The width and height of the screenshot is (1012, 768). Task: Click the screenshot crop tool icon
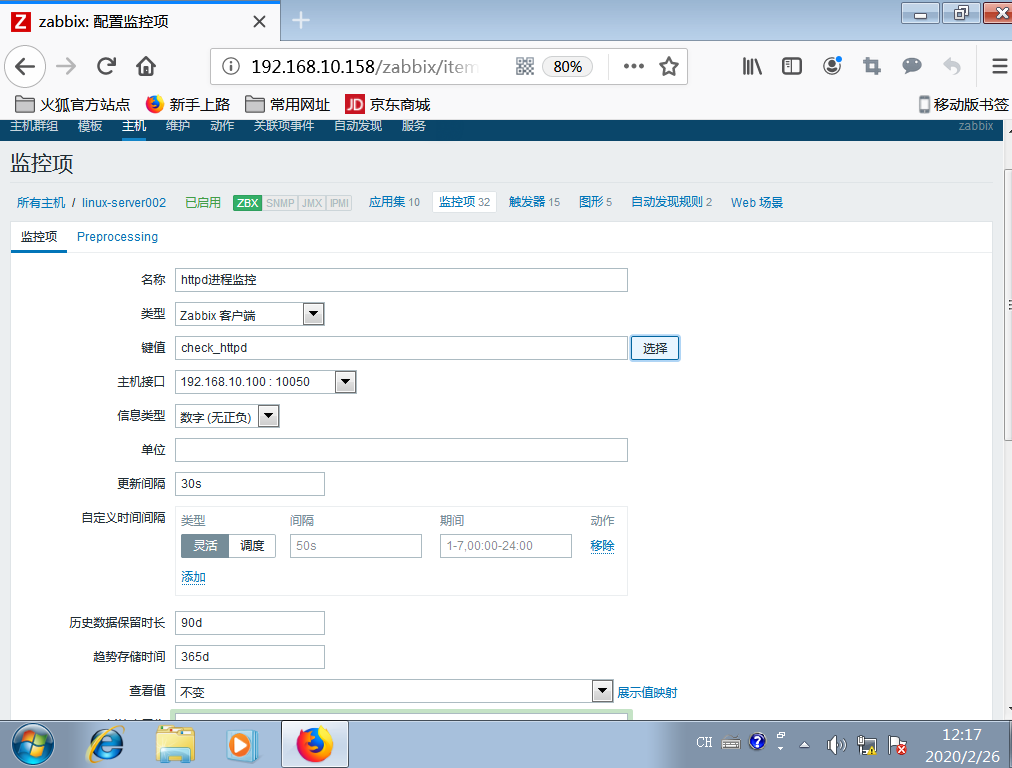click(872, 66)
